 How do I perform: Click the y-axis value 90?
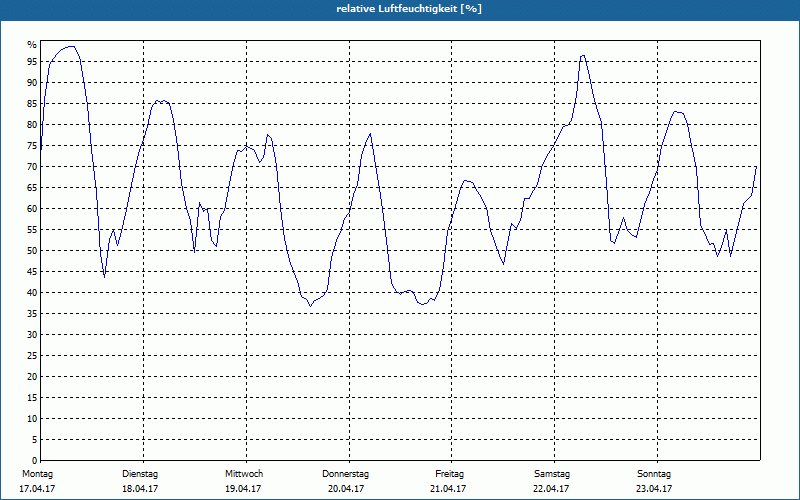pyautogui.click(x=32, y=83)
